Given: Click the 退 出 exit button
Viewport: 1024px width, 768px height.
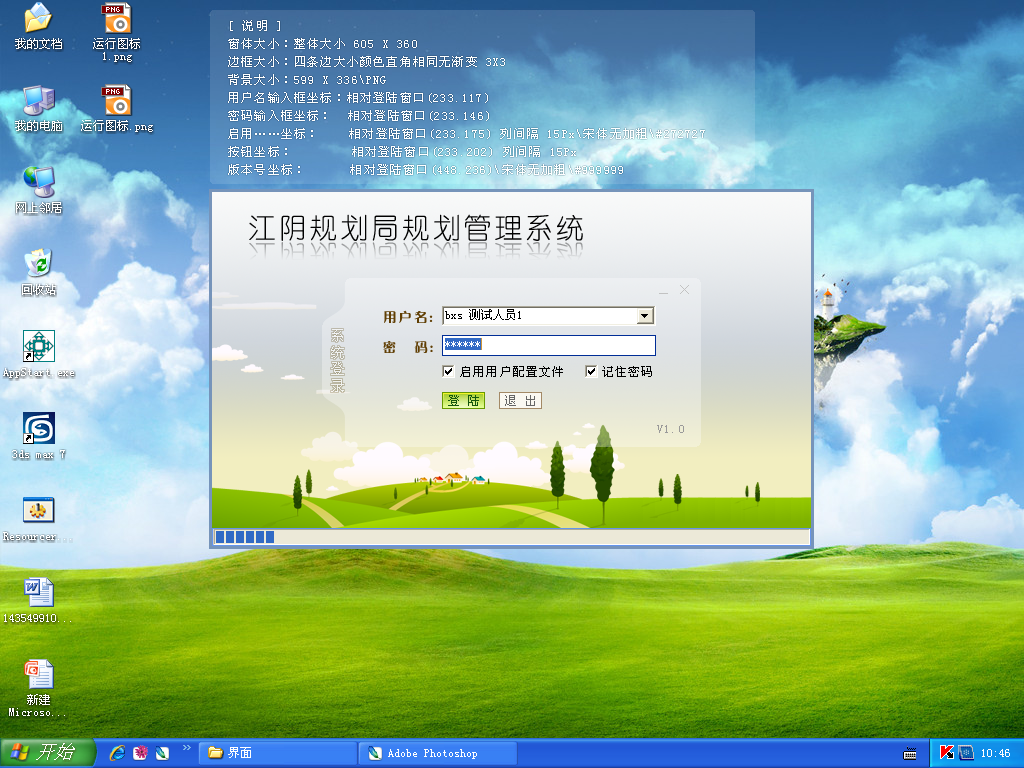Looking at the screenshot, I should tap(519, 400).
